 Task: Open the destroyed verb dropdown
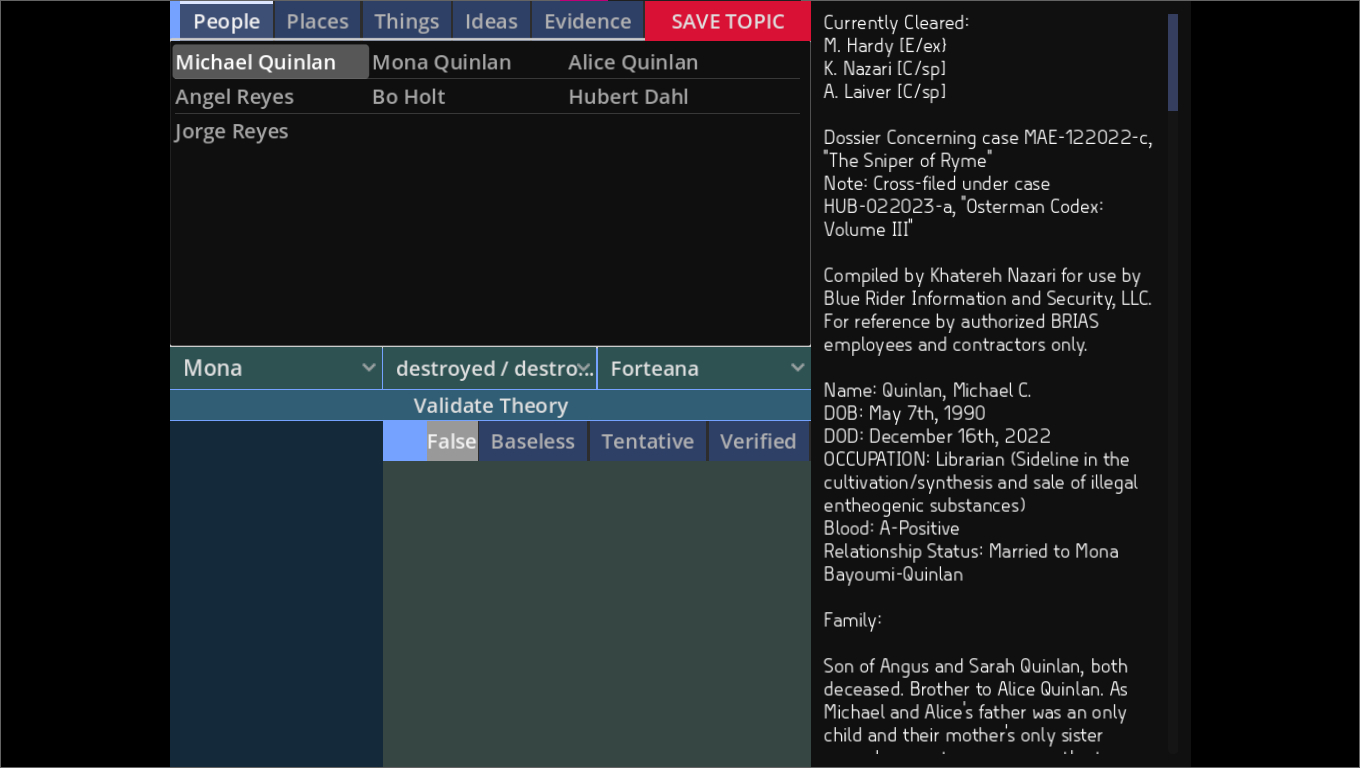pos(489,368)
